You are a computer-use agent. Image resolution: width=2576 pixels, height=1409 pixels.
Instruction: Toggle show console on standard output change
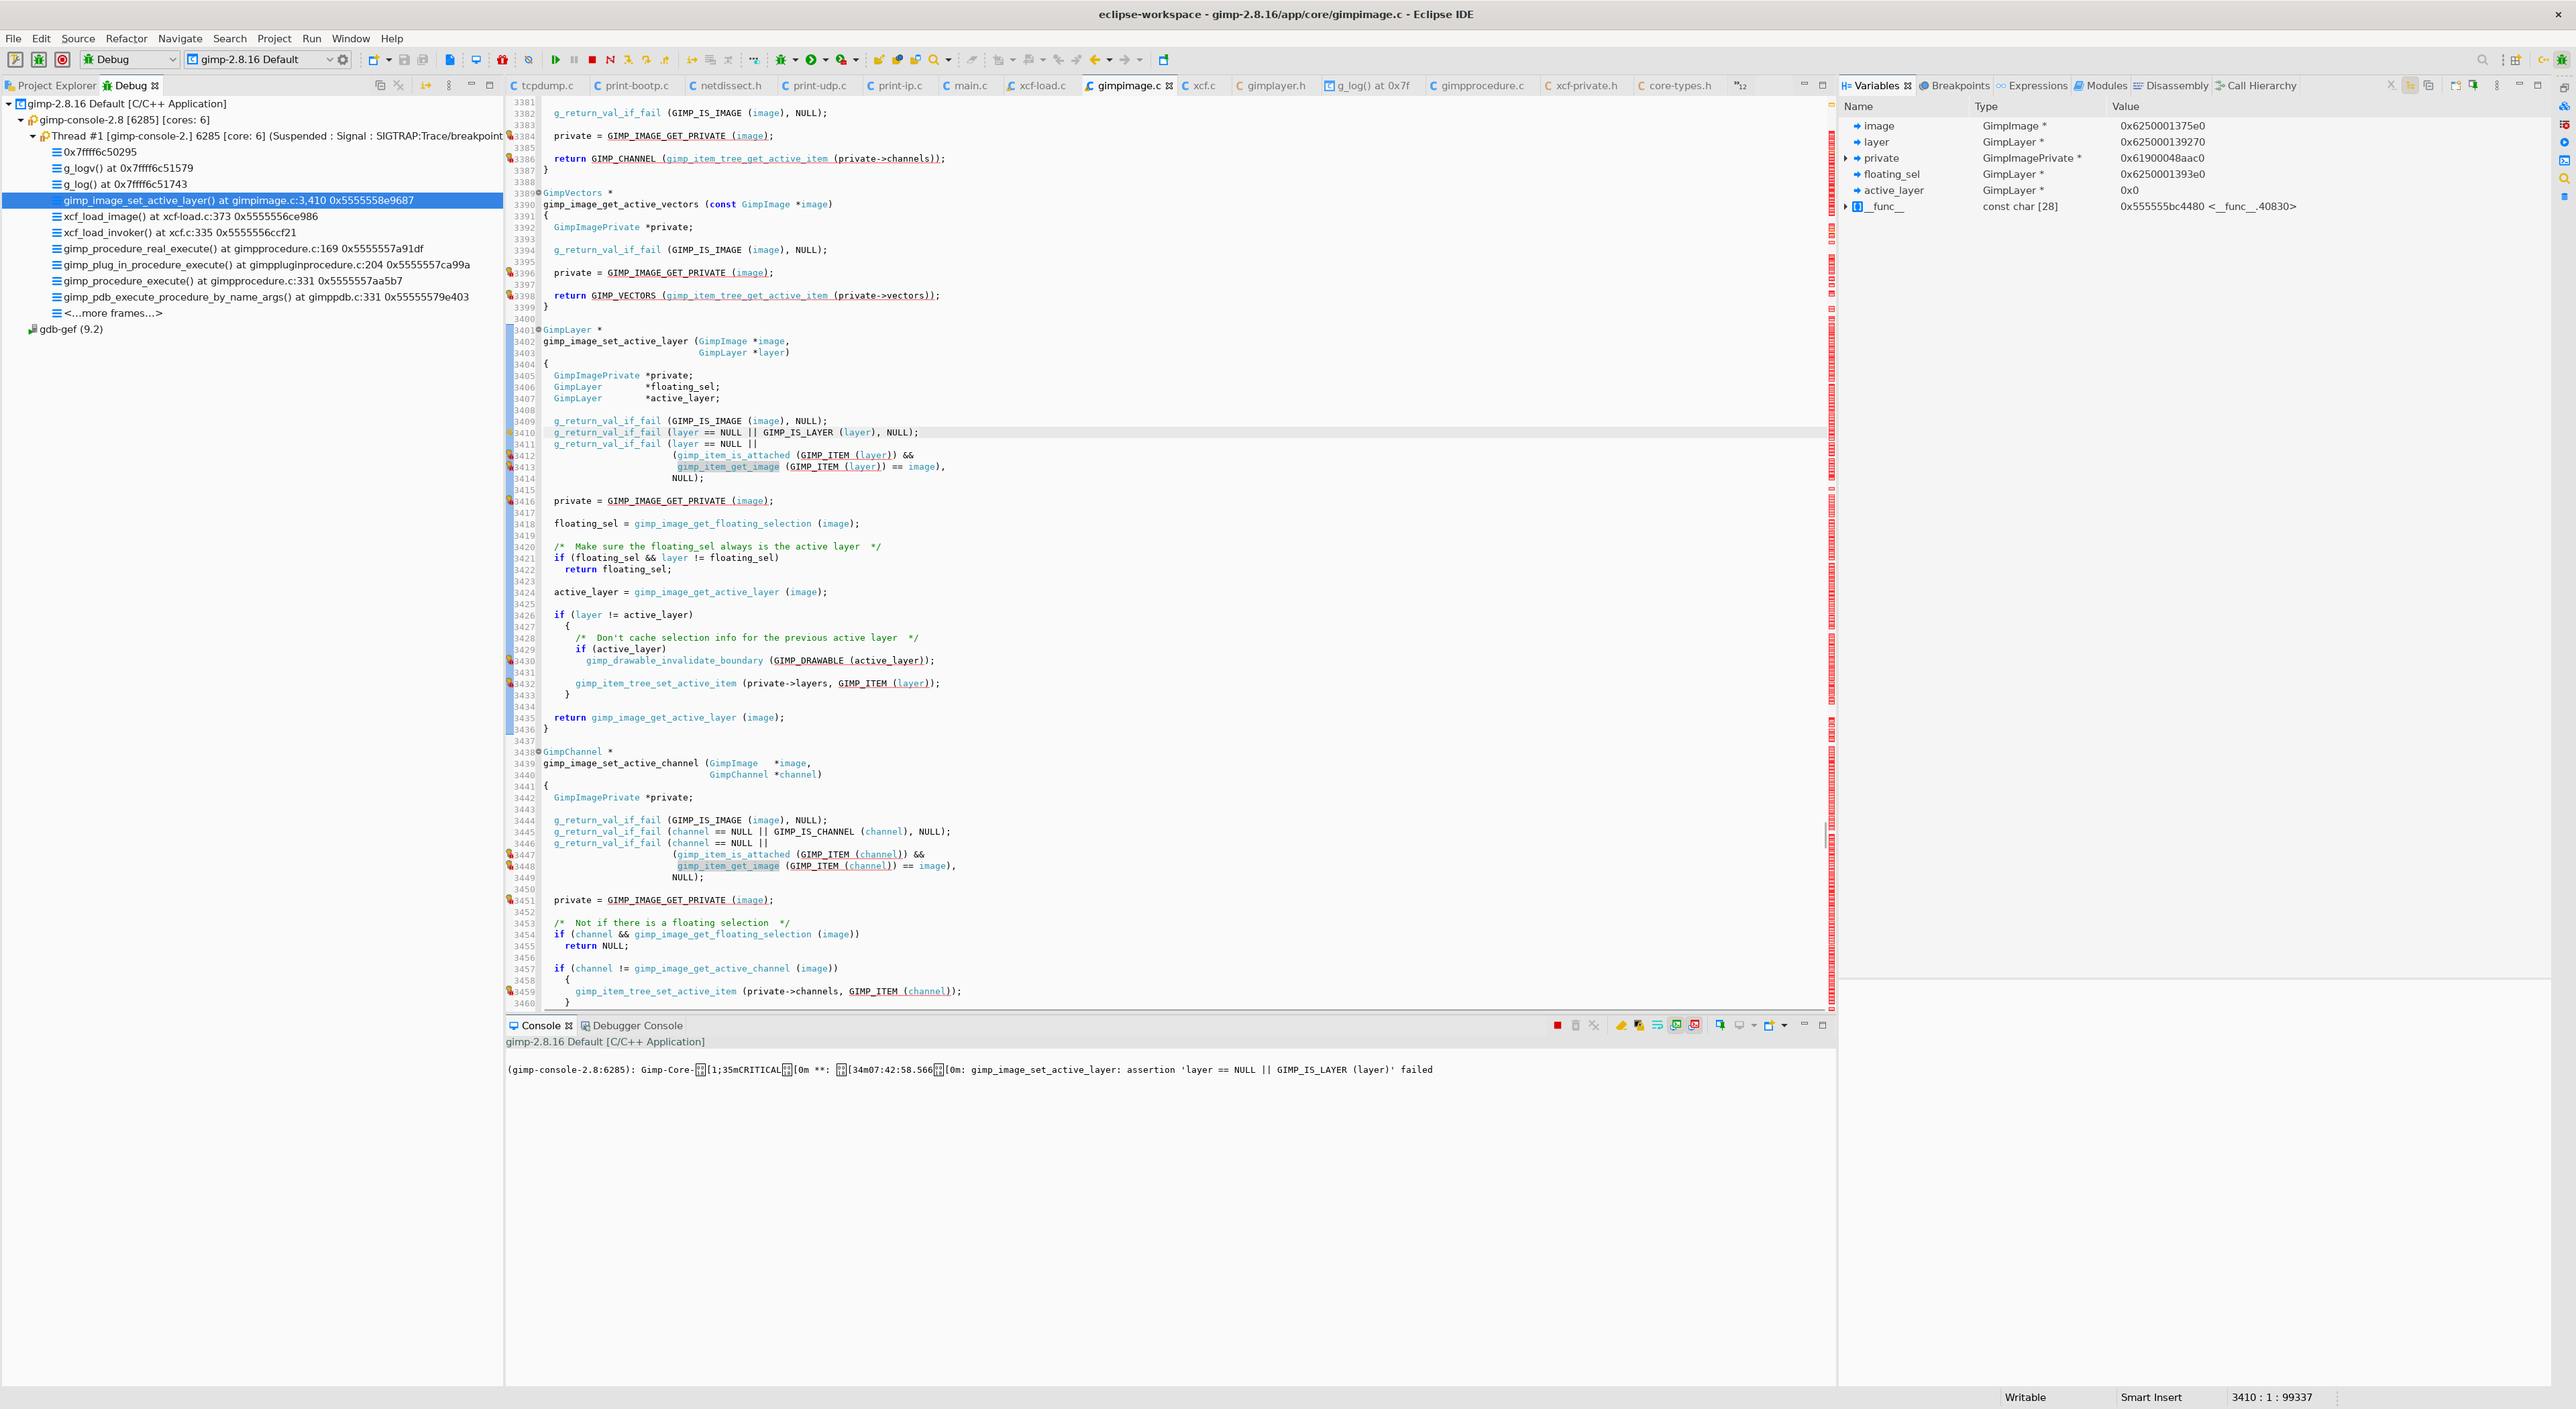coord(1676,1025)
